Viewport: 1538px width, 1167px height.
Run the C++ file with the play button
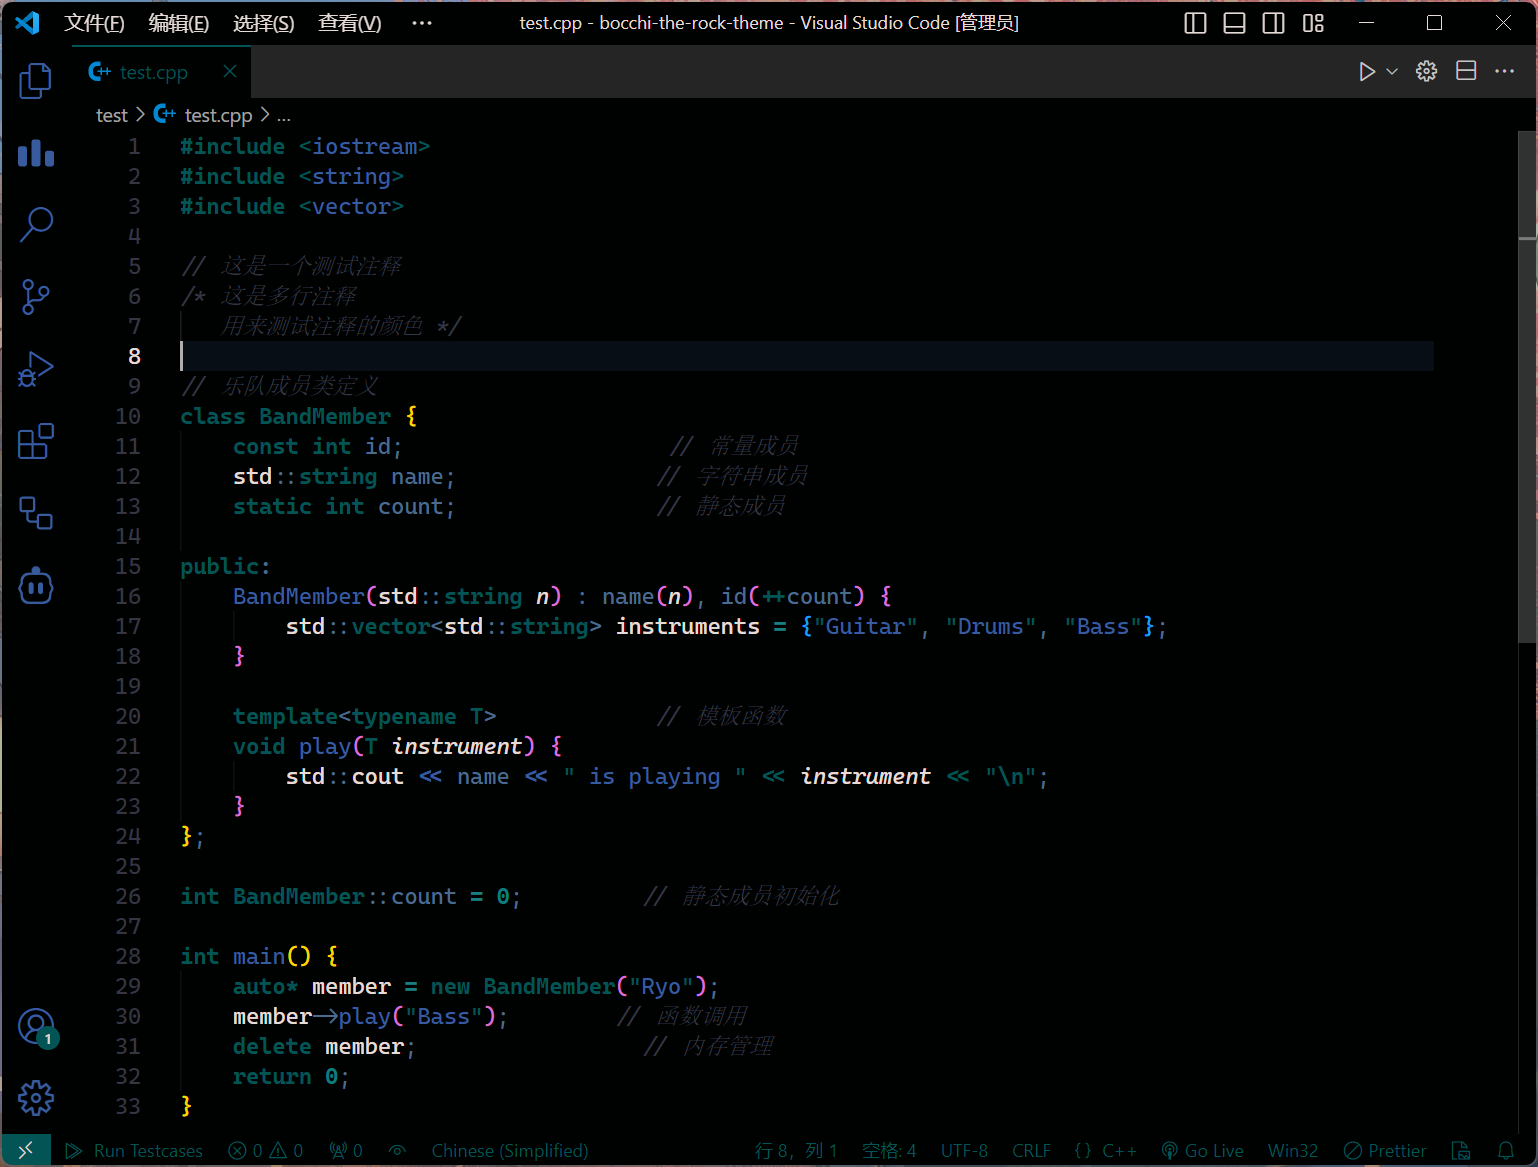pos(1367,71)
